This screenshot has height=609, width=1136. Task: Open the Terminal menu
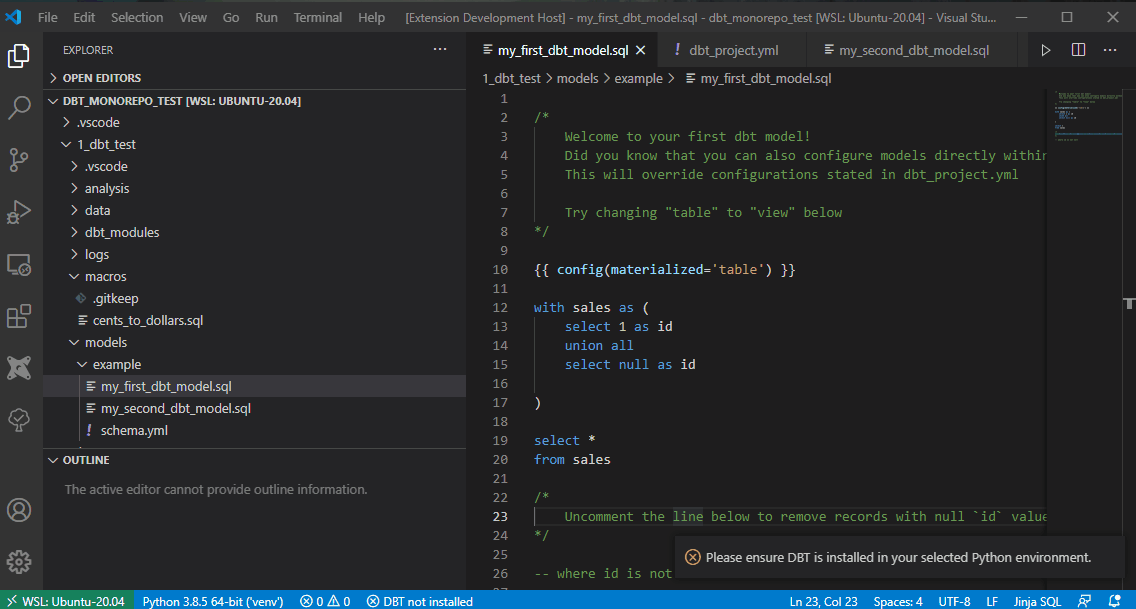coord(317,17)
